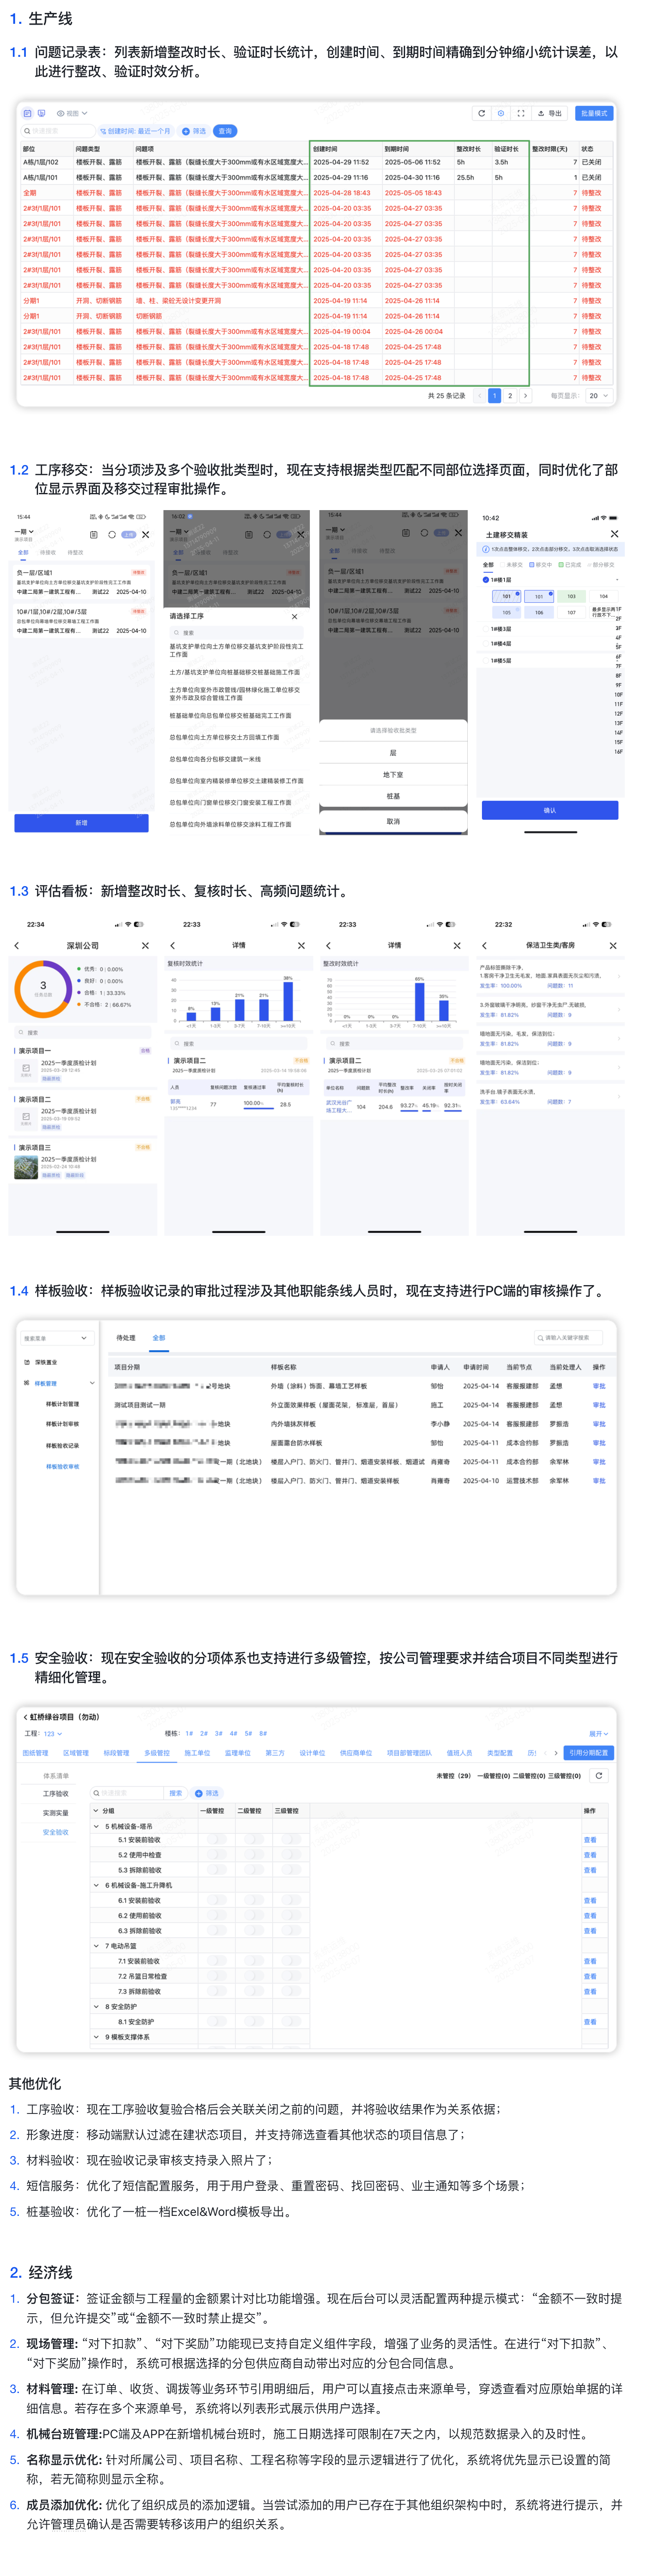649x2576 pixels.
Task: Toggle 二级管控 switch for 5.2 使用中检查
Action: pyautogui.click(x=254, y=1855)
